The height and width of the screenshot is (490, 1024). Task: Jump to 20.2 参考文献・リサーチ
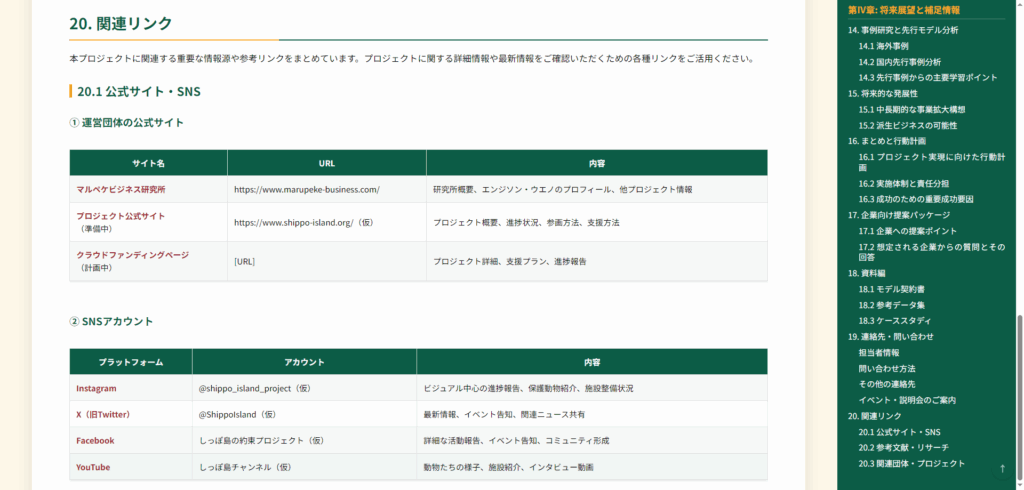point(903,448)
